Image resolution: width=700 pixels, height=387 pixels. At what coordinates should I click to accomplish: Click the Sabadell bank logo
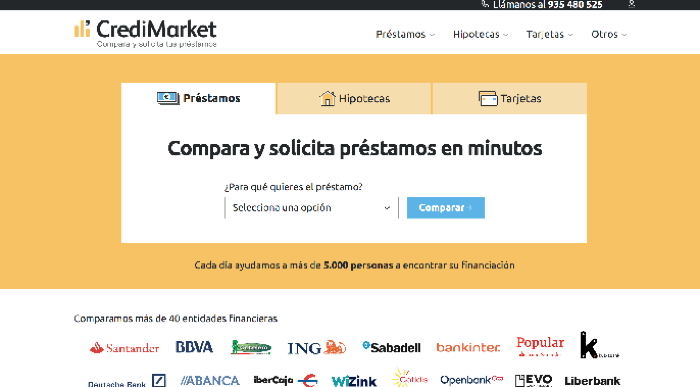tap(392, 347)
